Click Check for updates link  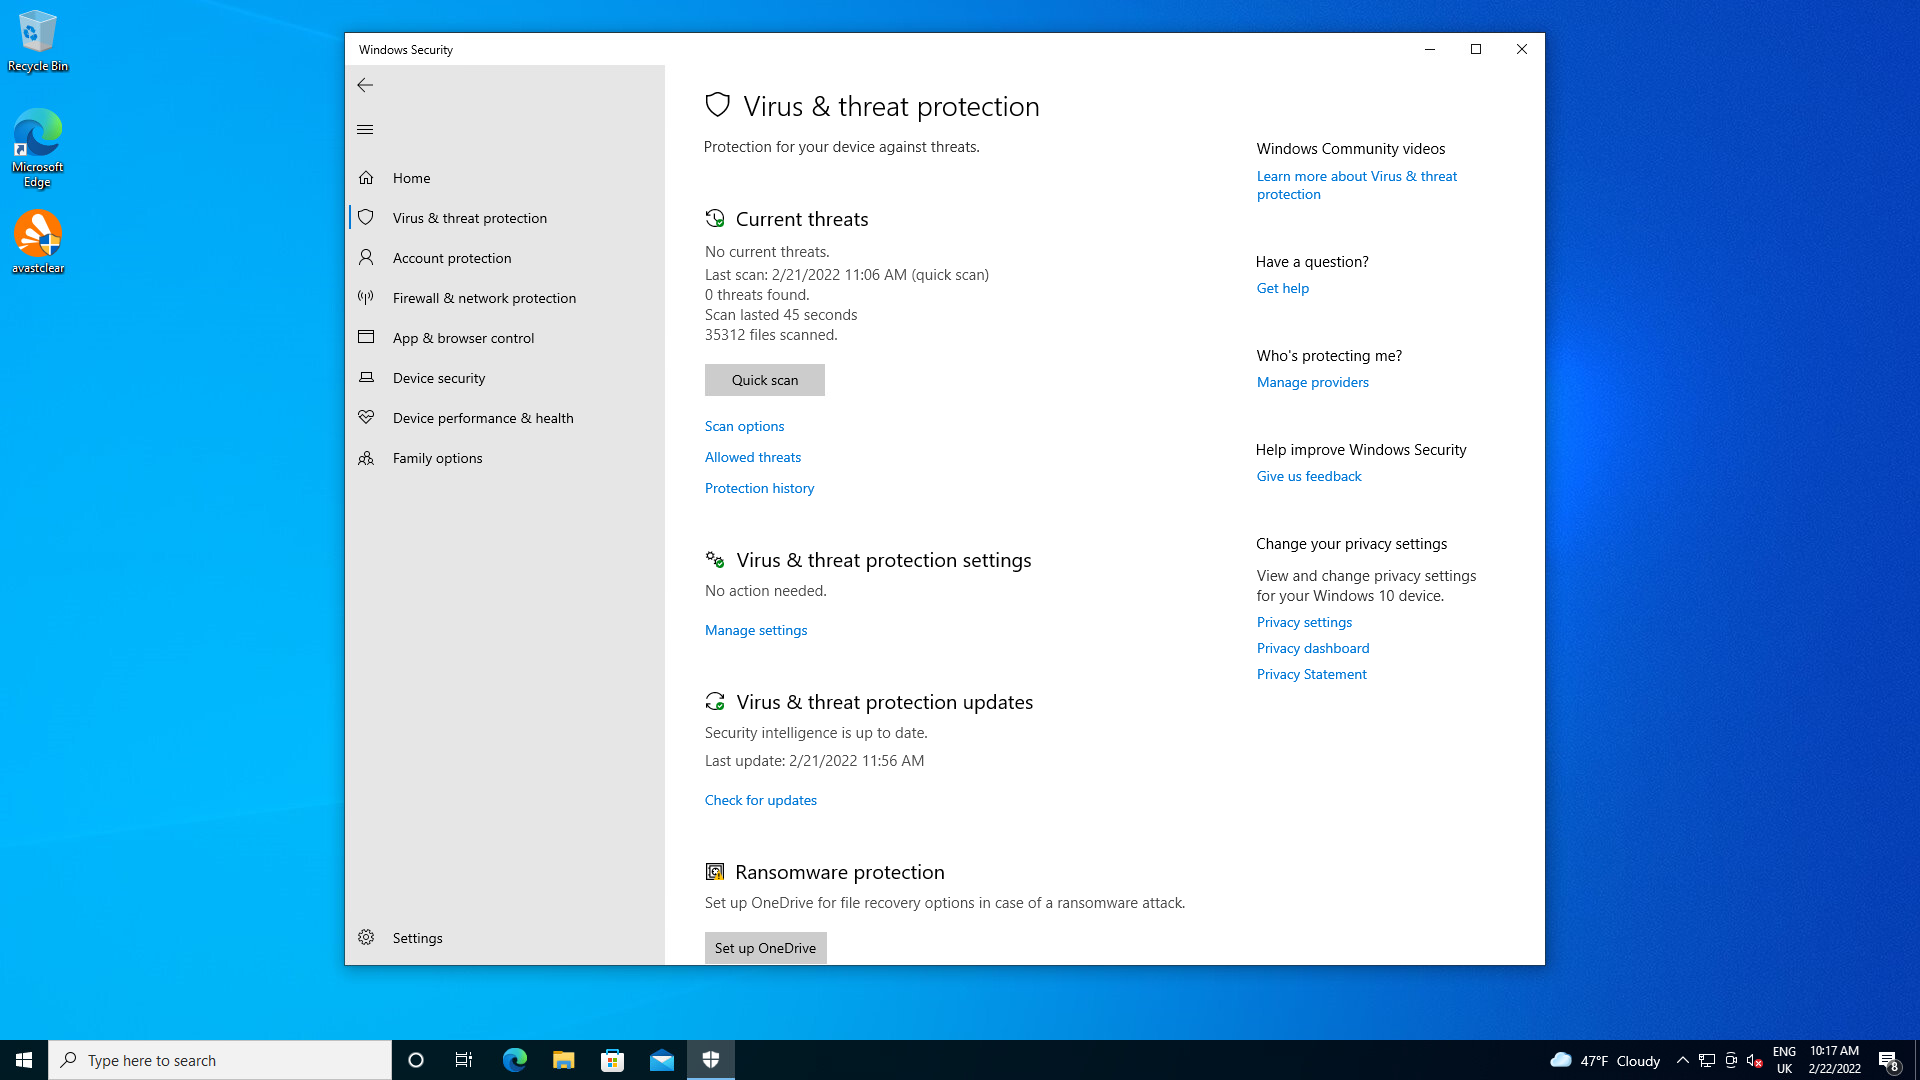(760, 800)
